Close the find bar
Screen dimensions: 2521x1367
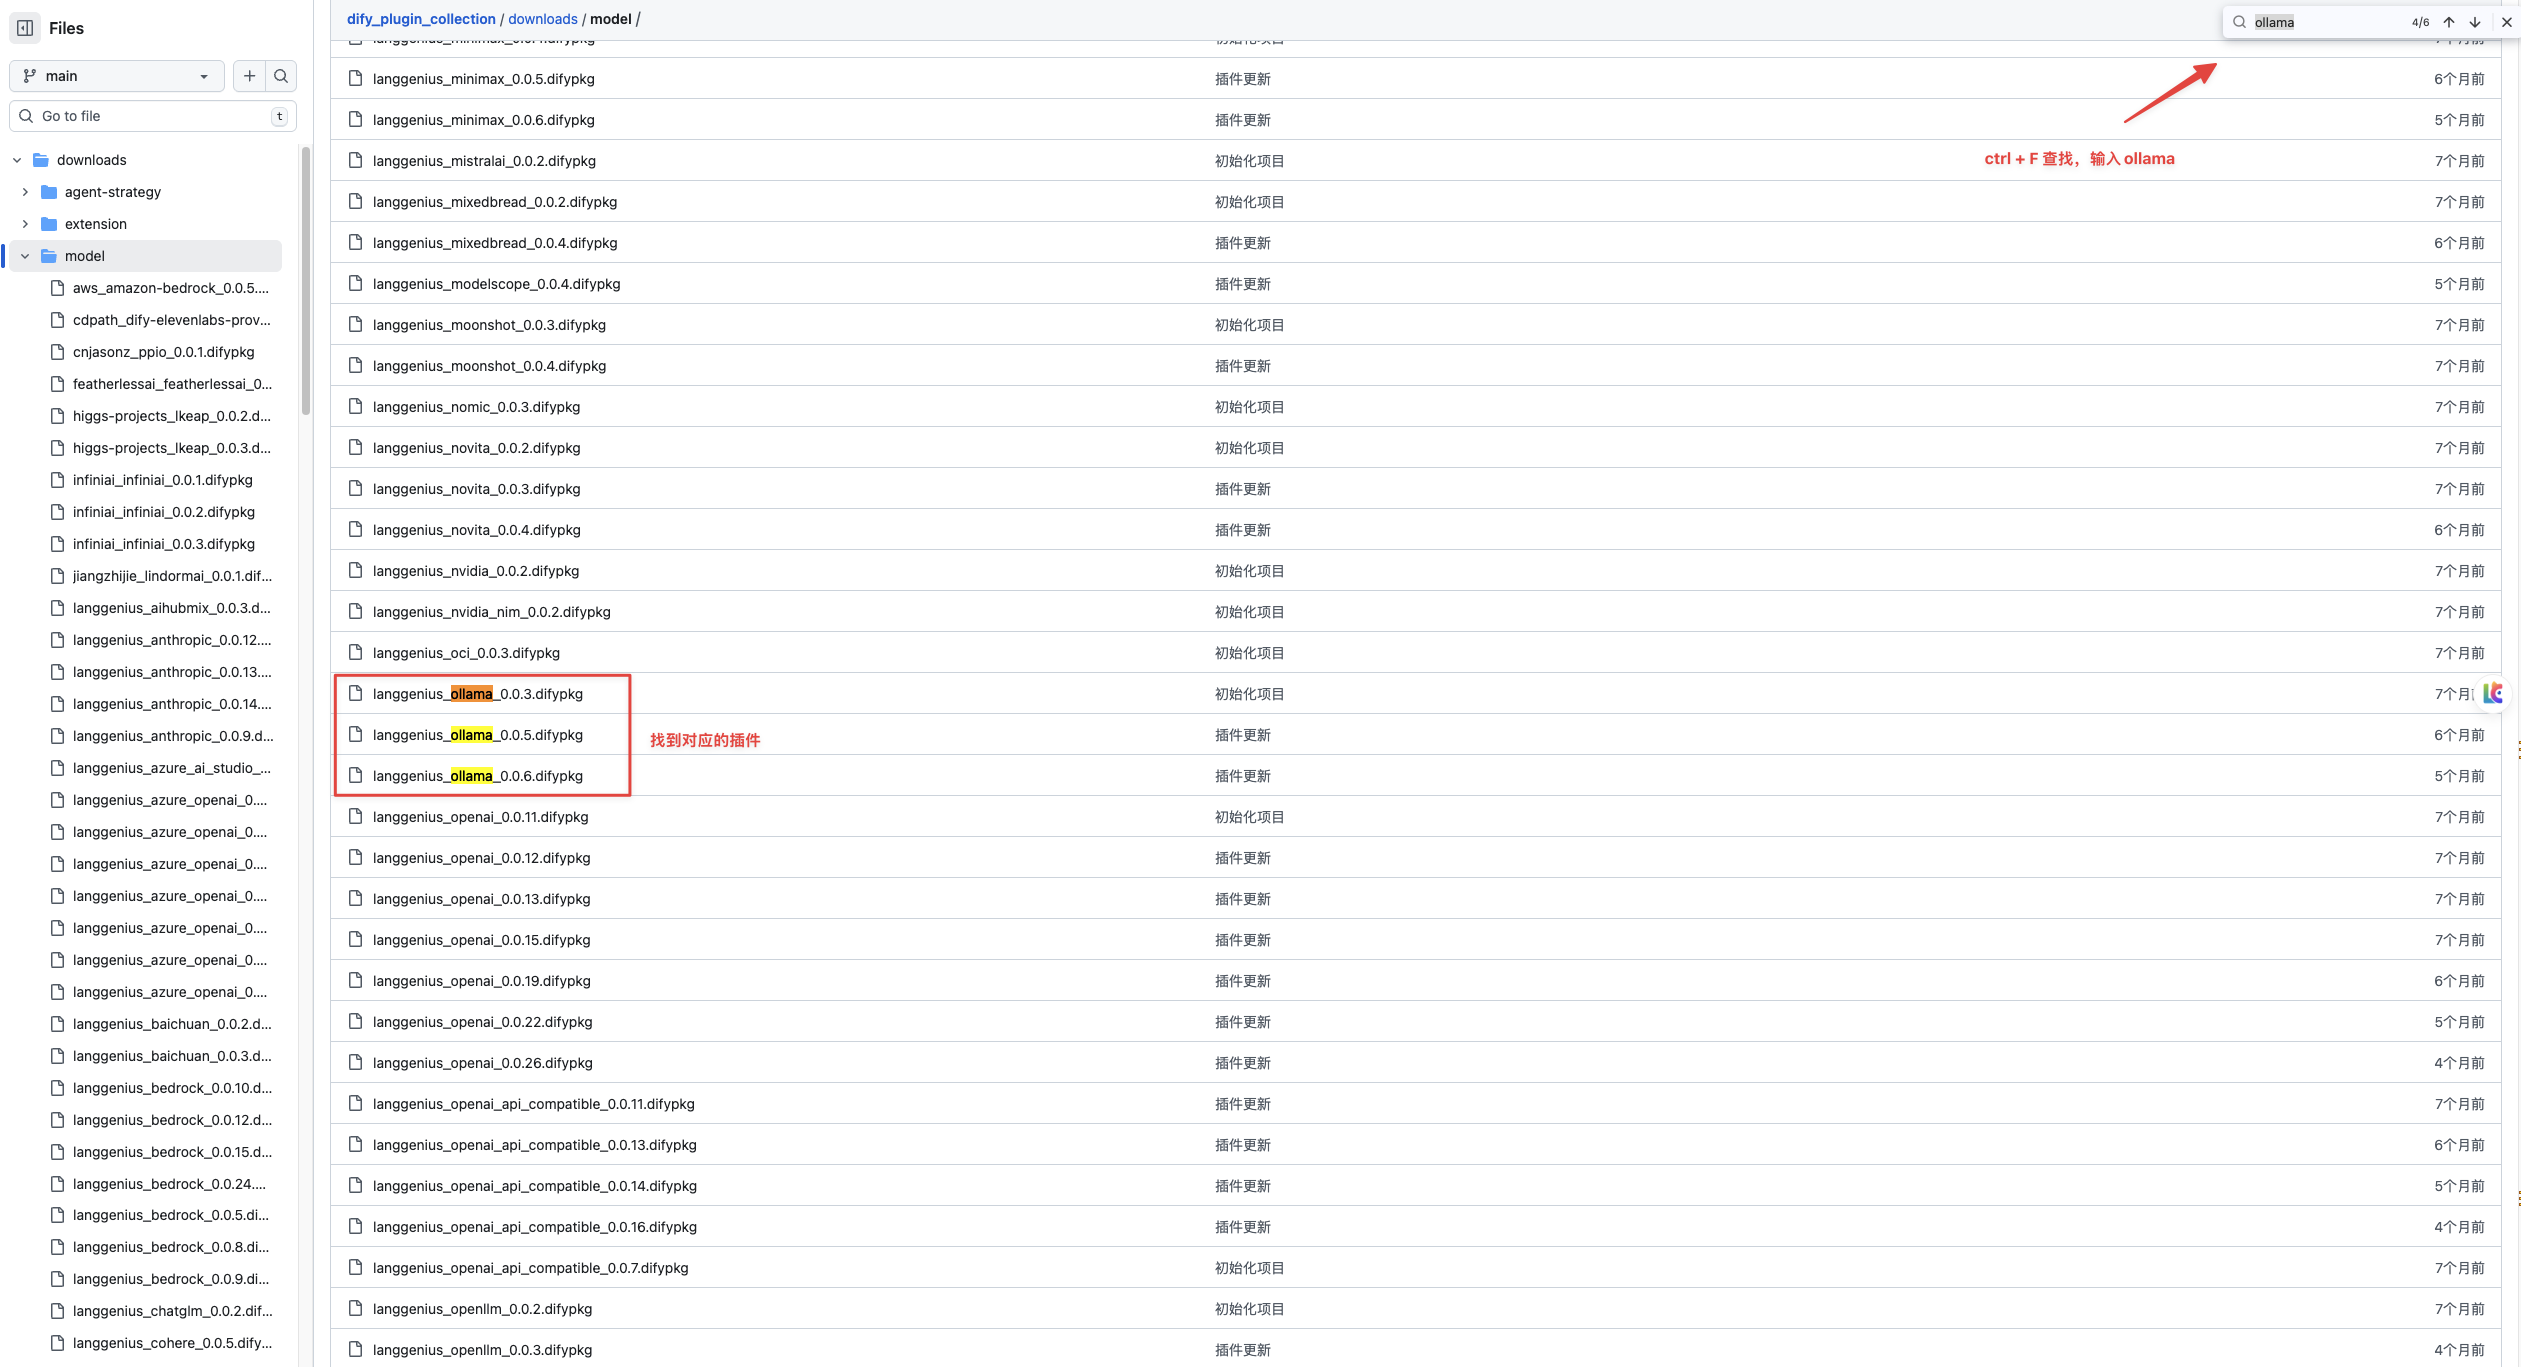tap(2507, 22)
